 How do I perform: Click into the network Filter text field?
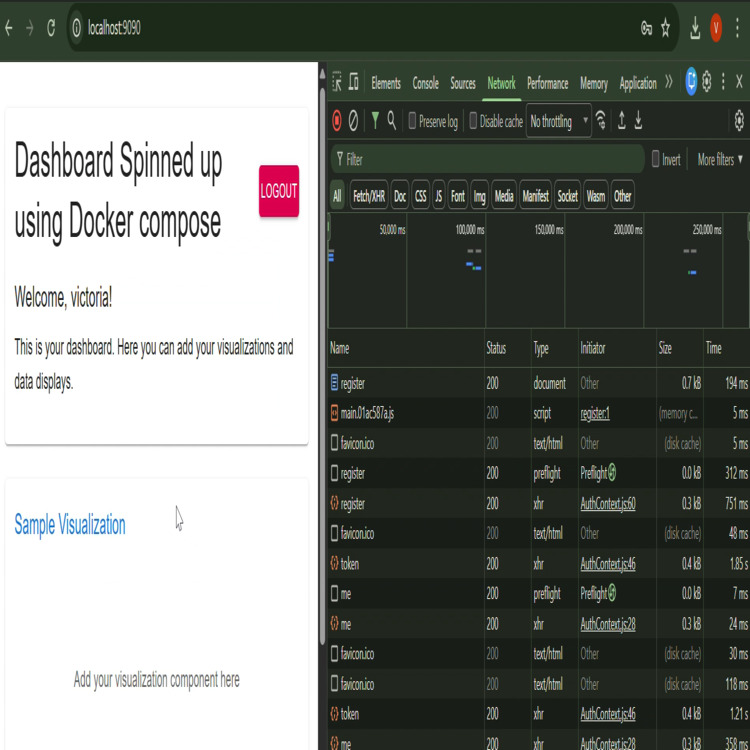pos(490,159)
